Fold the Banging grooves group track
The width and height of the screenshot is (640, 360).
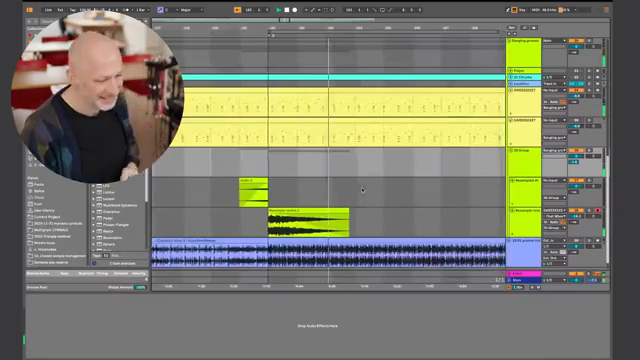[509, 41]
